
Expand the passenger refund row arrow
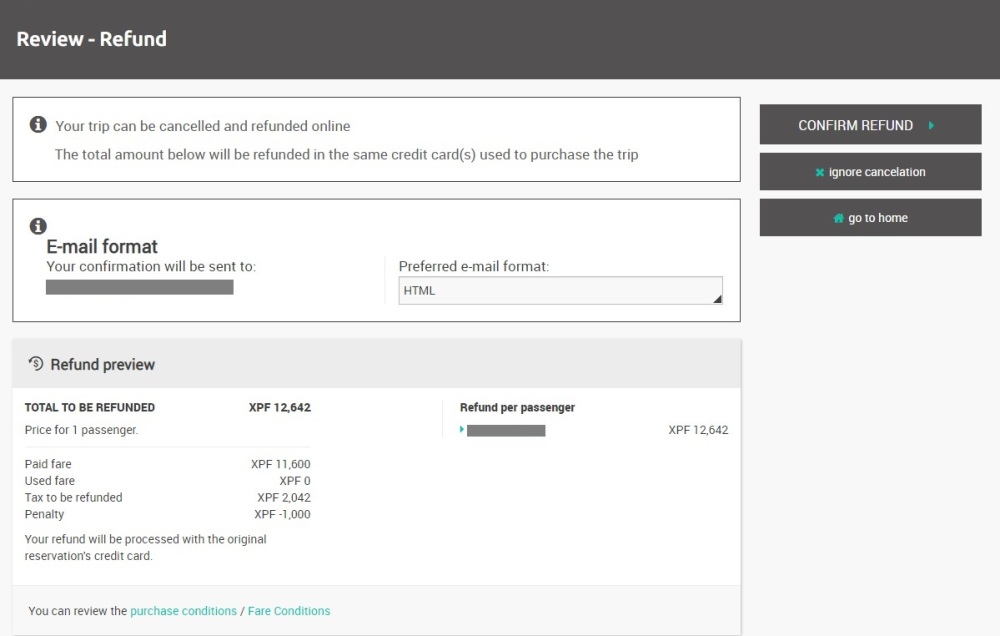pos(462,429)
